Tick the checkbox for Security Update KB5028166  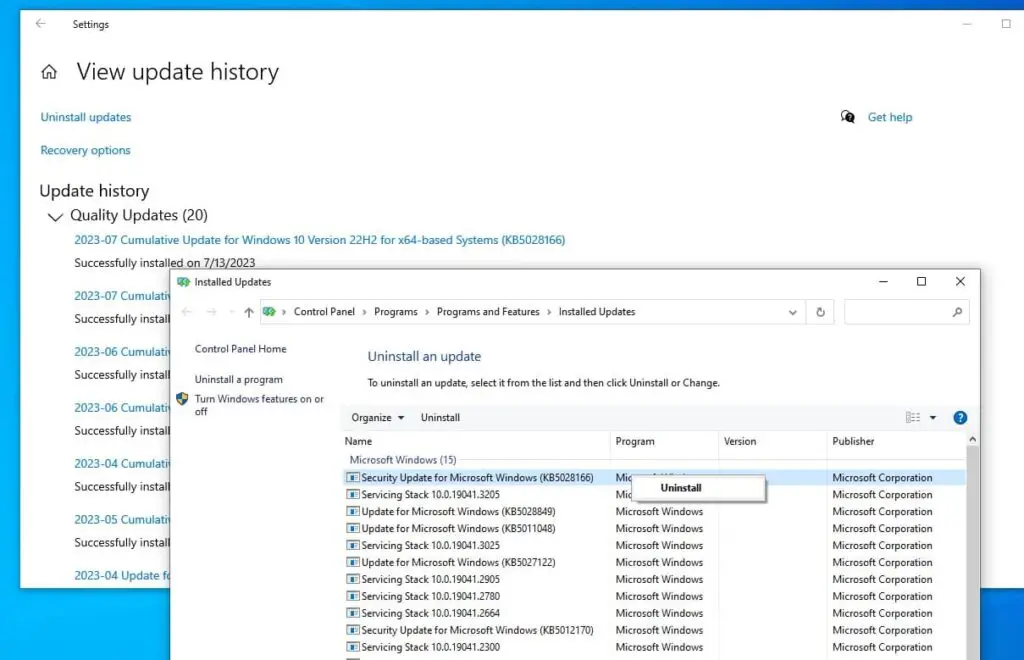tap(351, 477)
